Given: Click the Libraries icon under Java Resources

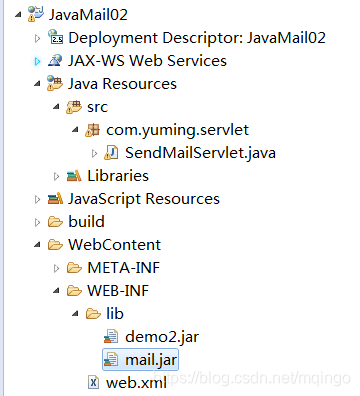Looking at the screenshot, I should [x=74, y=176].
